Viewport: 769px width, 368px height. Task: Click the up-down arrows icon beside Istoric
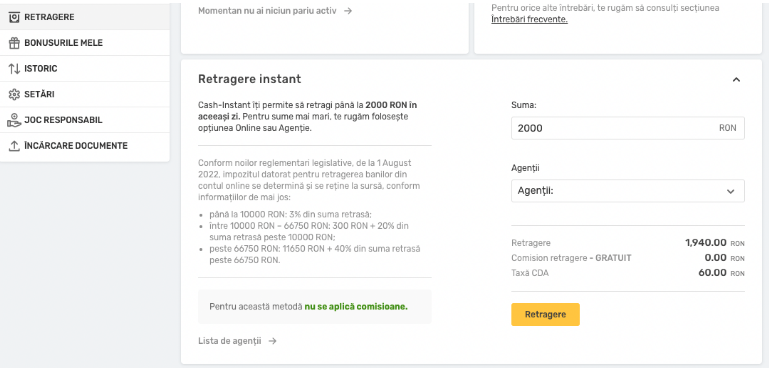(x=14, y=69)
